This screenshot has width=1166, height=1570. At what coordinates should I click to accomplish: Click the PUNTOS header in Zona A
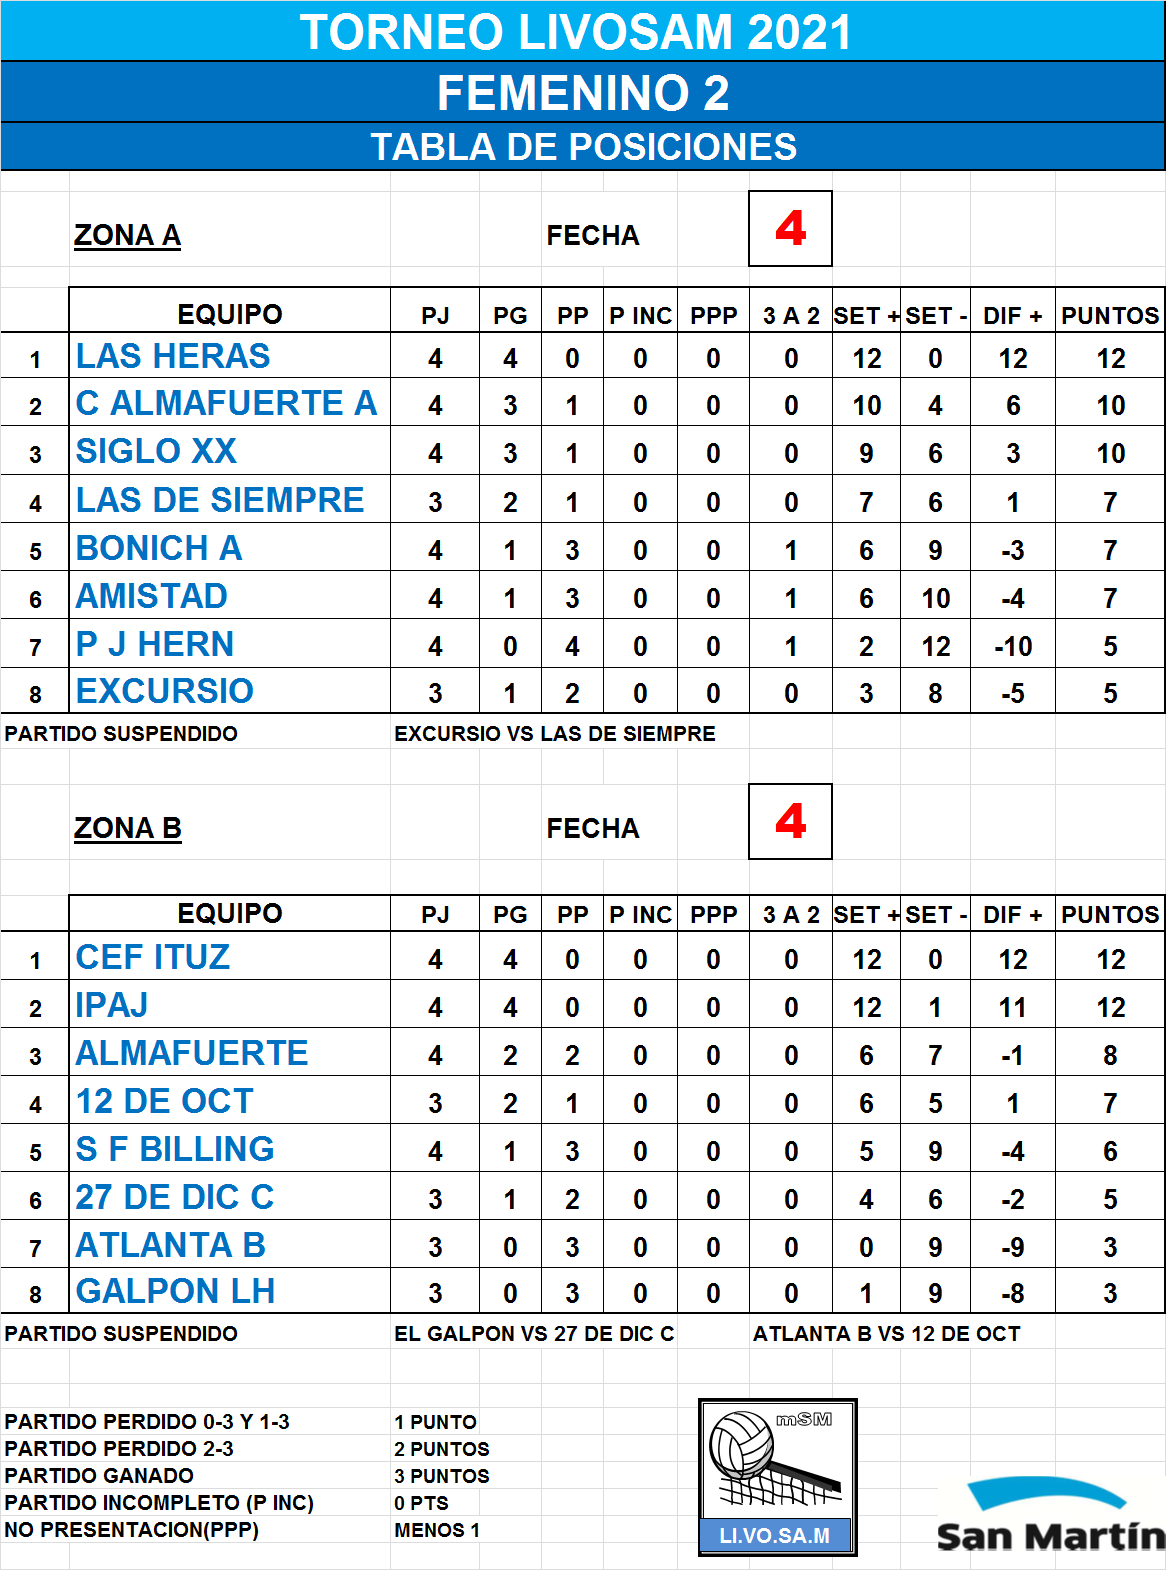click(1110, 315)
